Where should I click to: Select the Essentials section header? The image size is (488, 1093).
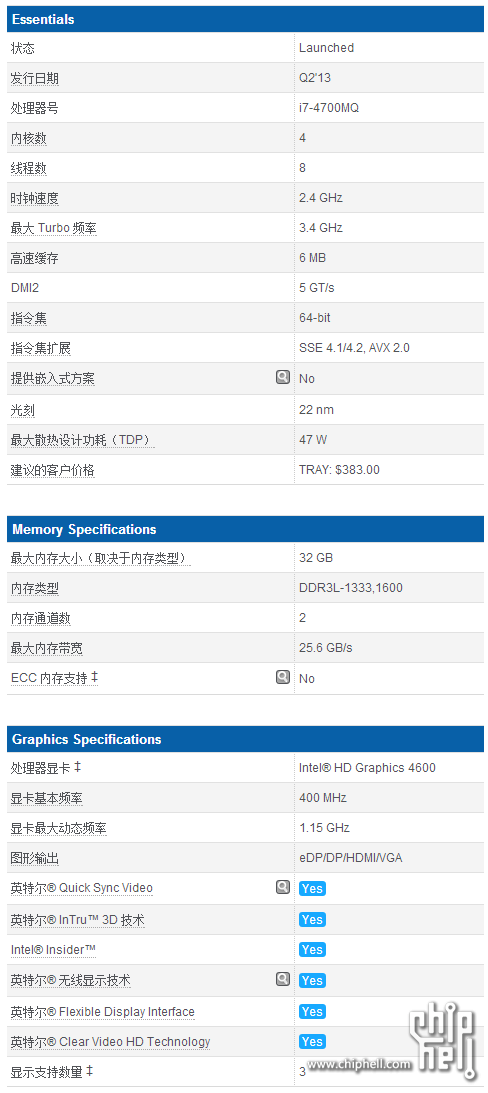[245, 20]
